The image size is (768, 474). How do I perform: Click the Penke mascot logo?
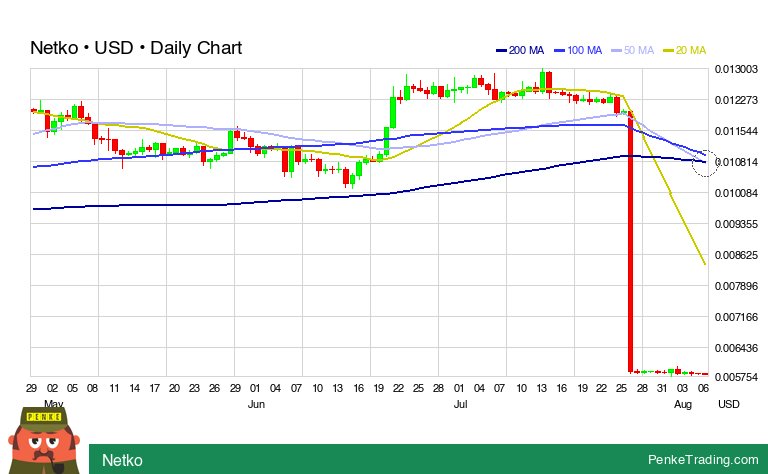pyautogui.click(x=44, y=441)
